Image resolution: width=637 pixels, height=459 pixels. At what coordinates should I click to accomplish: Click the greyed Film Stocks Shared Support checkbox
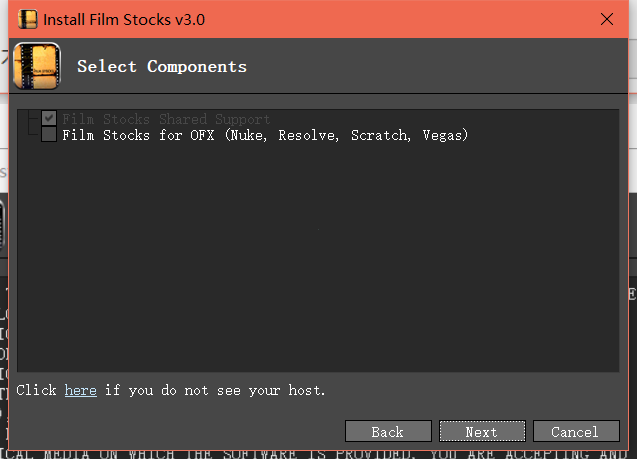[49, 118]
